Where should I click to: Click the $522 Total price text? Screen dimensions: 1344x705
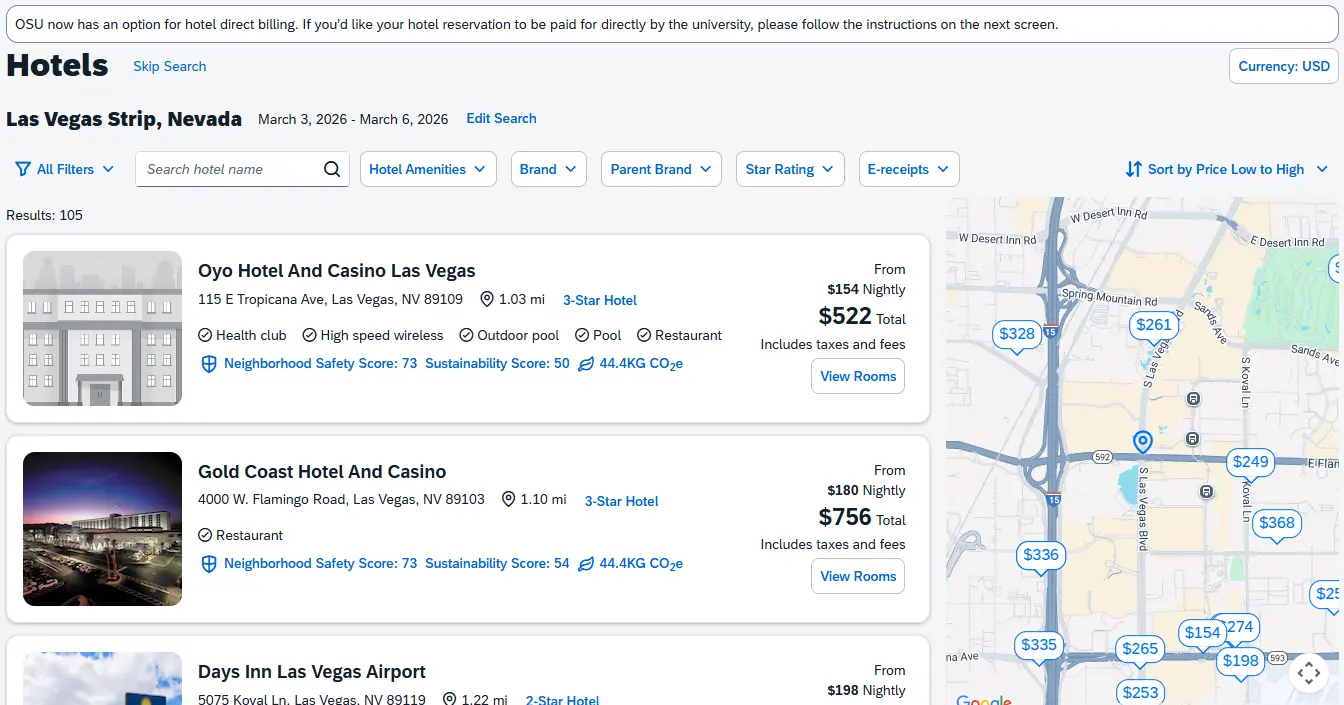pyautogui.click(x=862, y=317)
